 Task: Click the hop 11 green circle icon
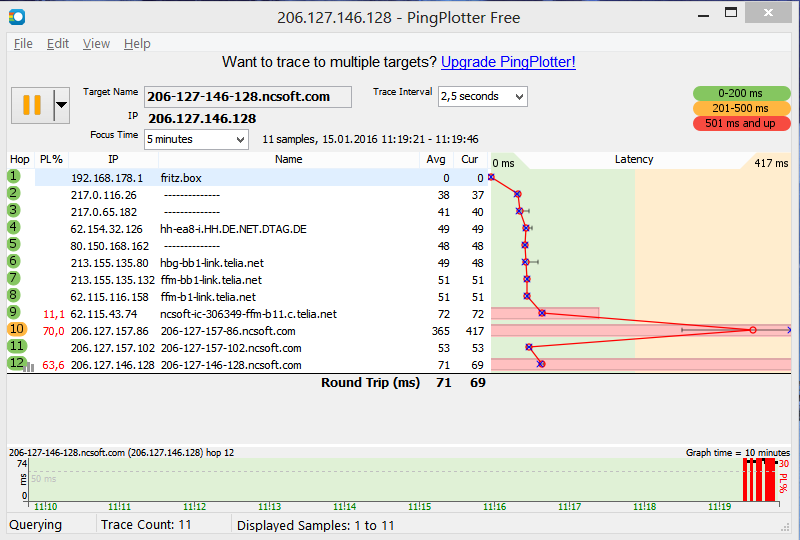pyautogui.click(x=16, y=347)
